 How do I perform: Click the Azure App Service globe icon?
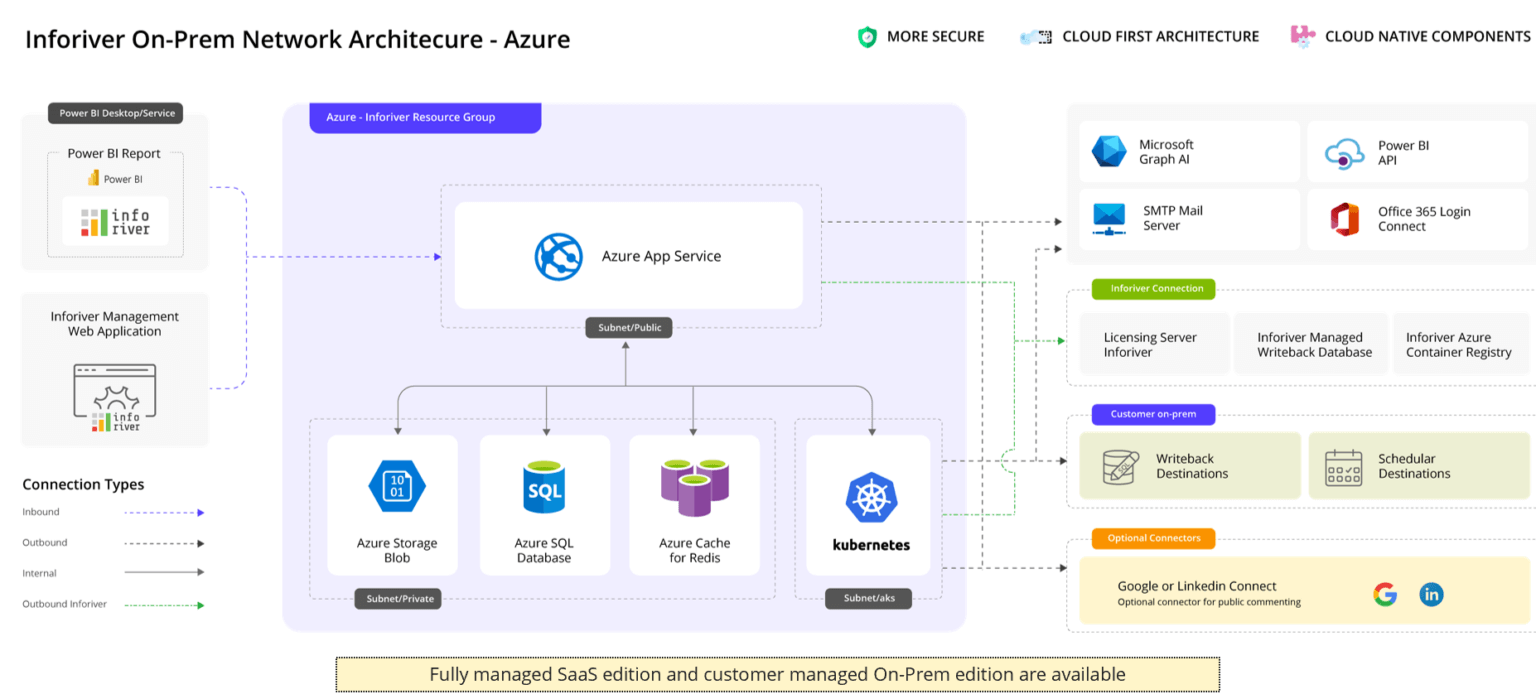558,256
